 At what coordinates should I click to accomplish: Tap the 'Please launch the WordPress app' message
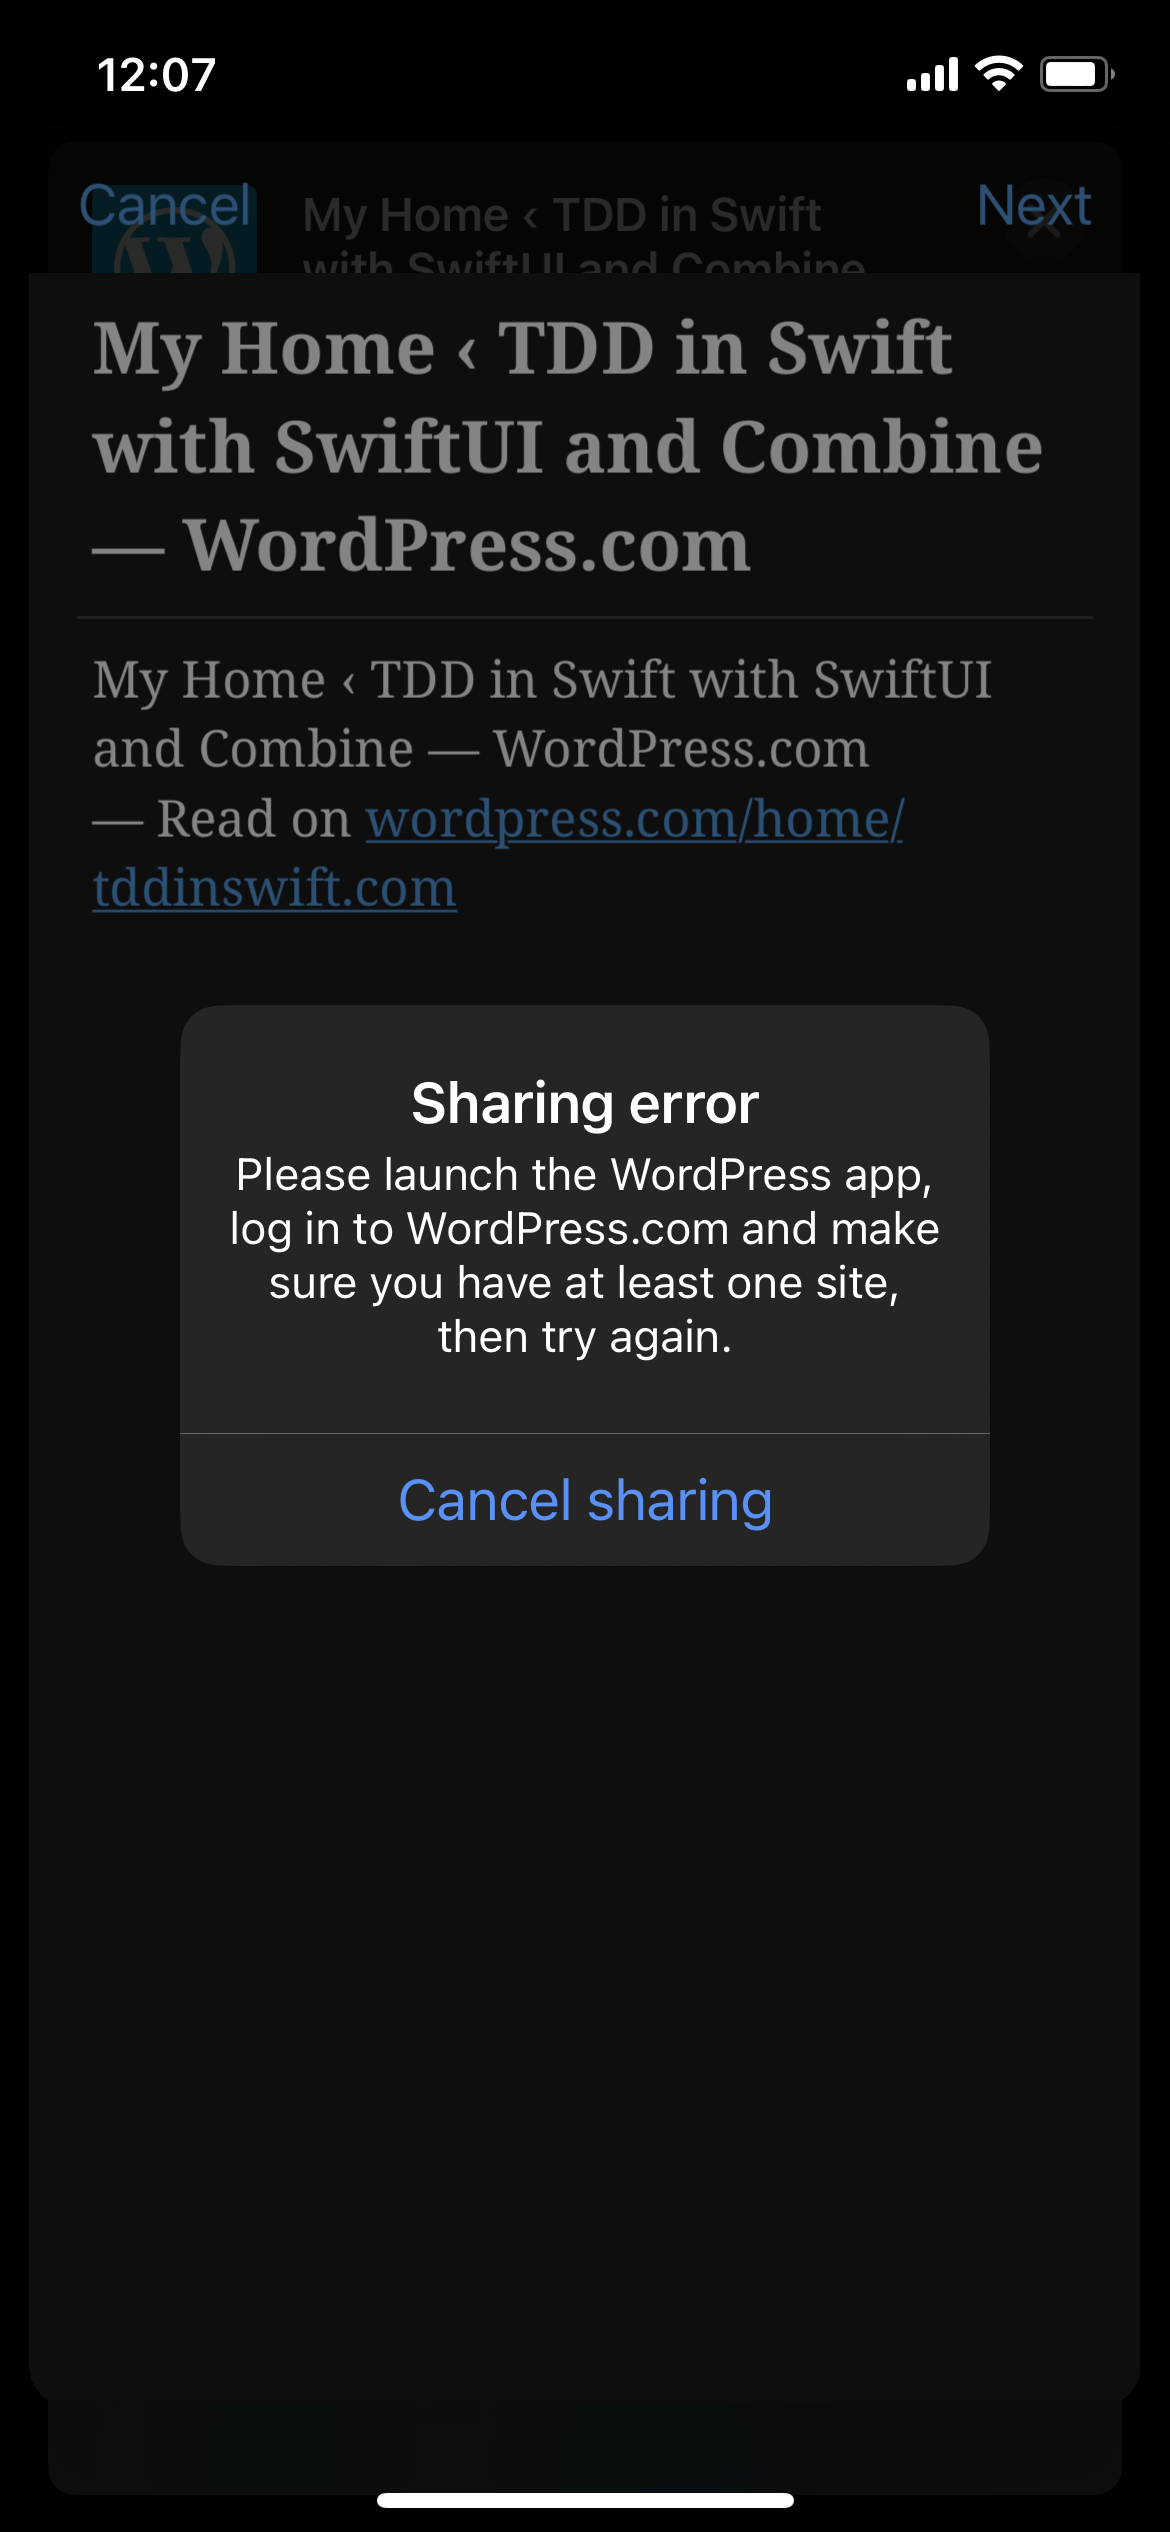click(x=585, y=1256)
